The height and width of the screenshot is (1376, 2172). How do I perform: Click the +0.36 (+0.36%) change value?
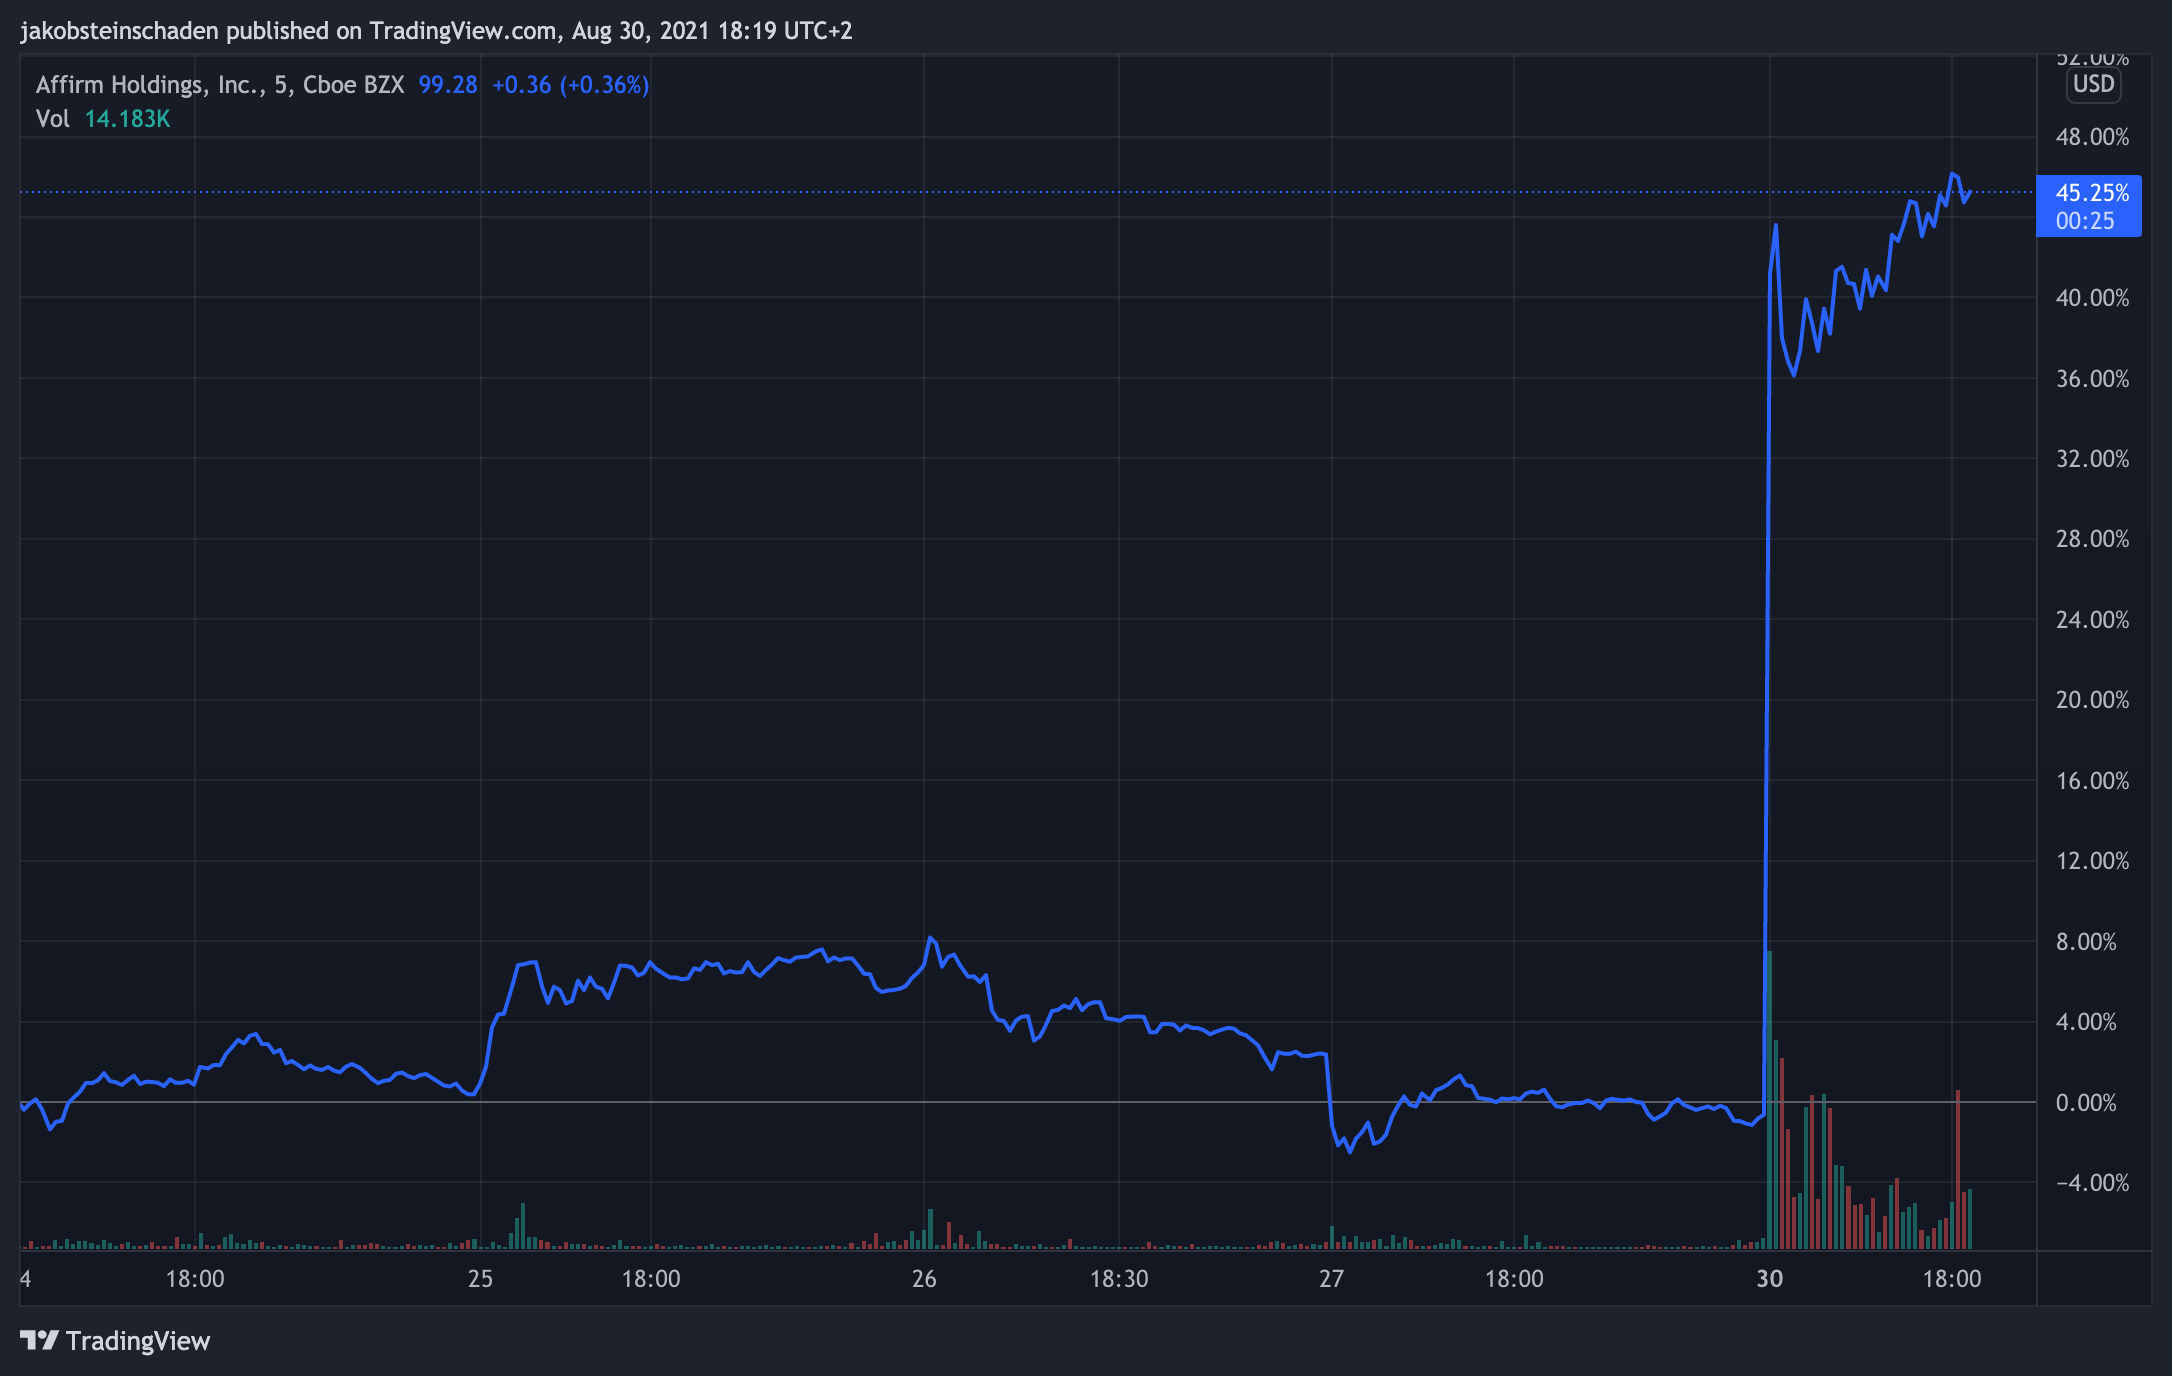click(571, 85)
